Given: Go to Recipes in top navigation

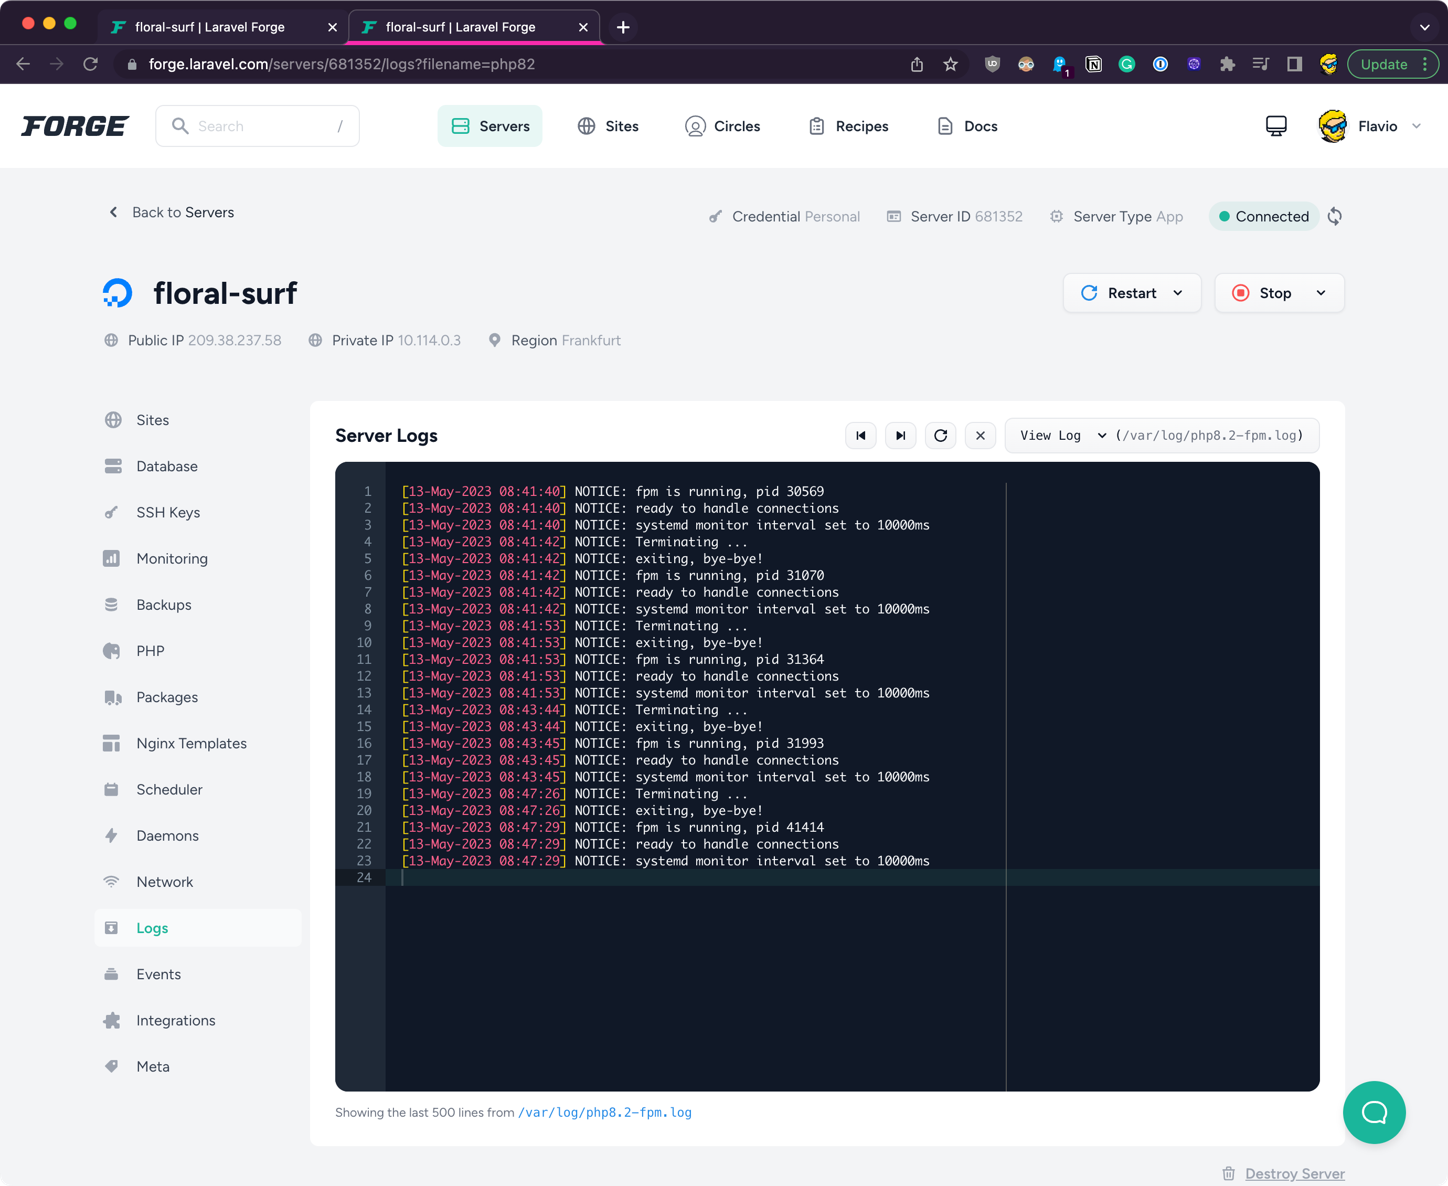Looking at the screenshot, I should [x=848, y=126].
